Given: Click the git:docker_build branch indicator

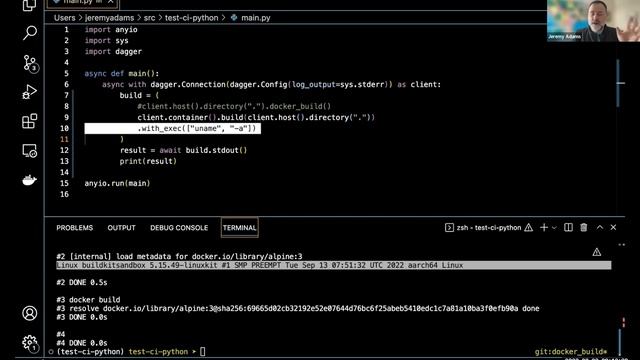Looking at the screenshot, I should pos(571,351).
